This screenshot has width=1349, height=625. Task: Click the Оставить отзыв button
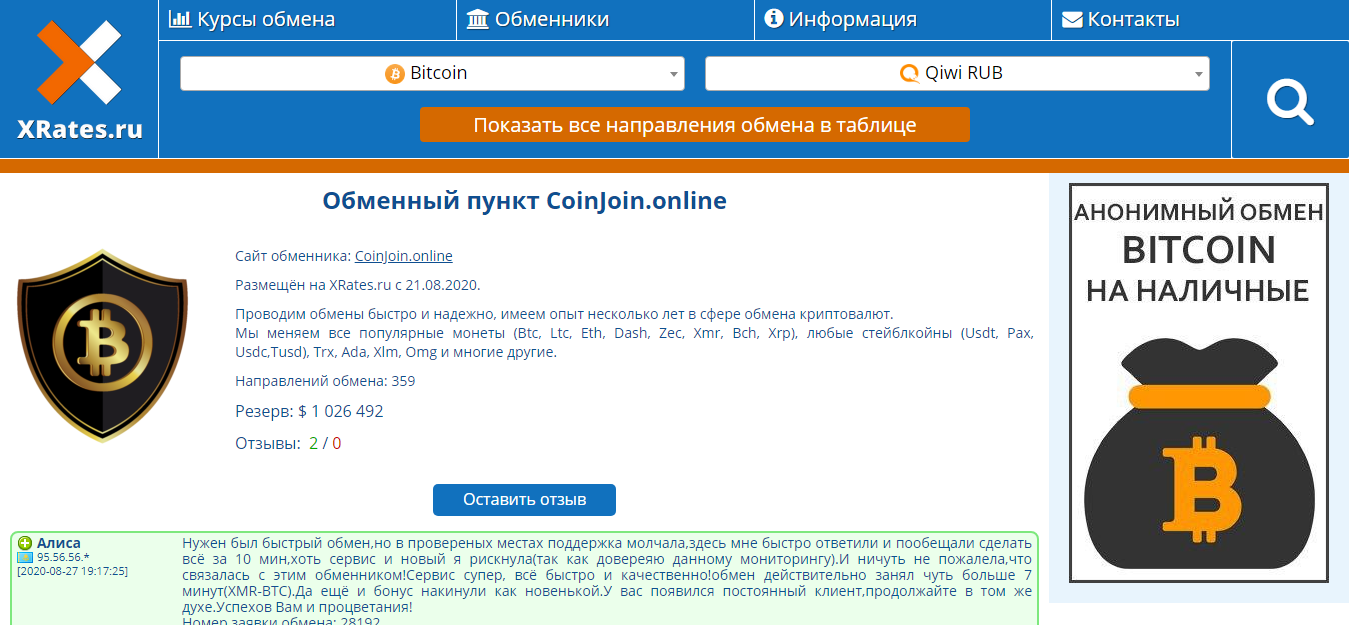[524, 500]
